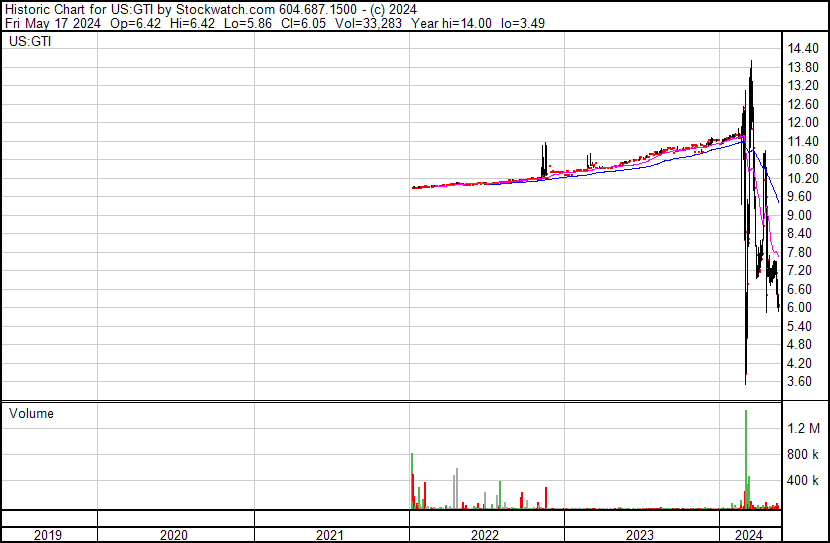The width and height of the screenshot is (830, 543).
Task: Click the 11.40 price axis label
Action: click(x=803, y=141)
